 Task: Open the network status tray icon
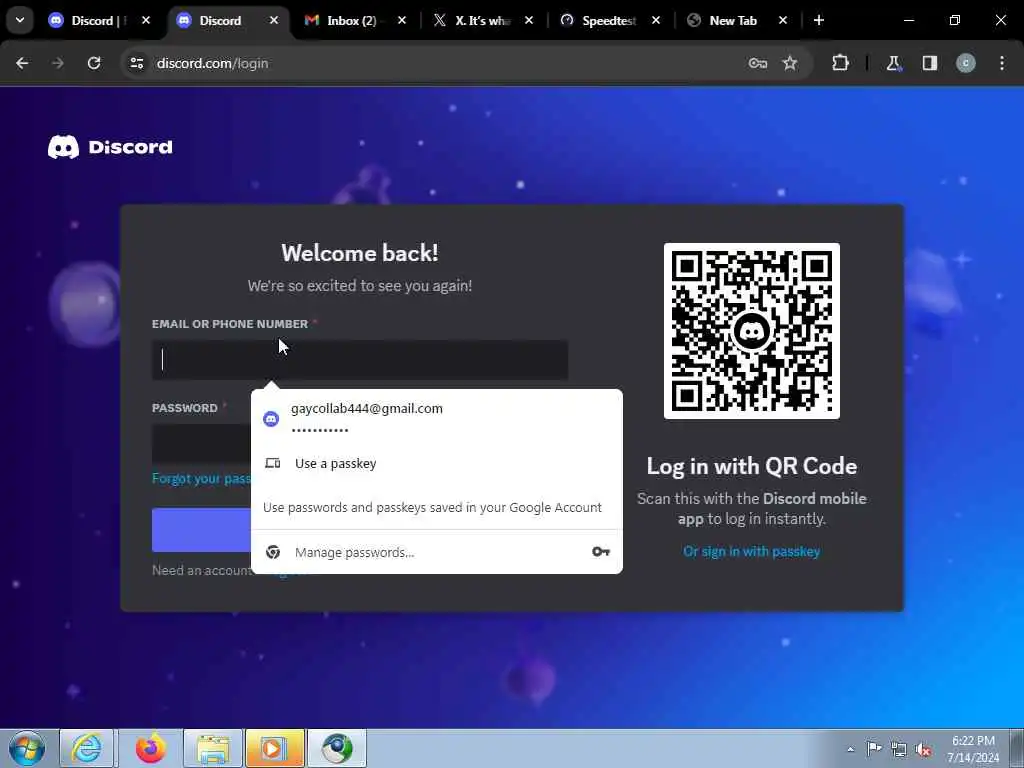pyautogui.click(x=899, y=749)
